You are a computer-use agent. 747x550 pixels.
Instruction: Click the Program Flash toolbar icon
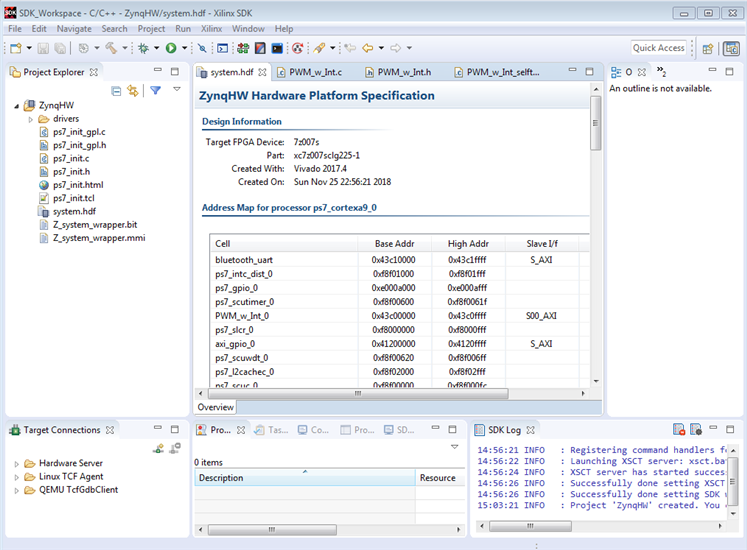click(x=260, y=48)
